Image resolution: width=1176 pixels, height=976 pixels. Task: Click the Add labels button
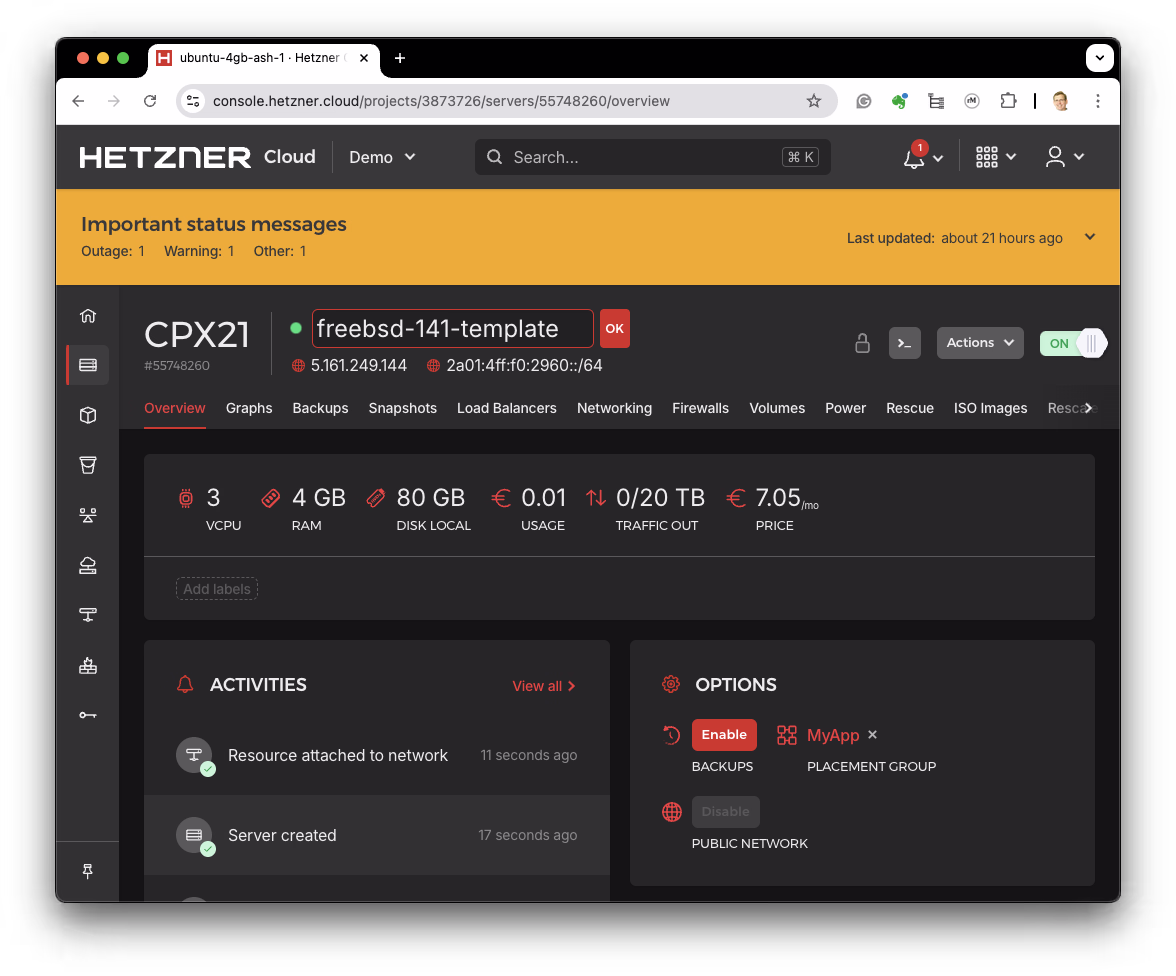(217, 589)
